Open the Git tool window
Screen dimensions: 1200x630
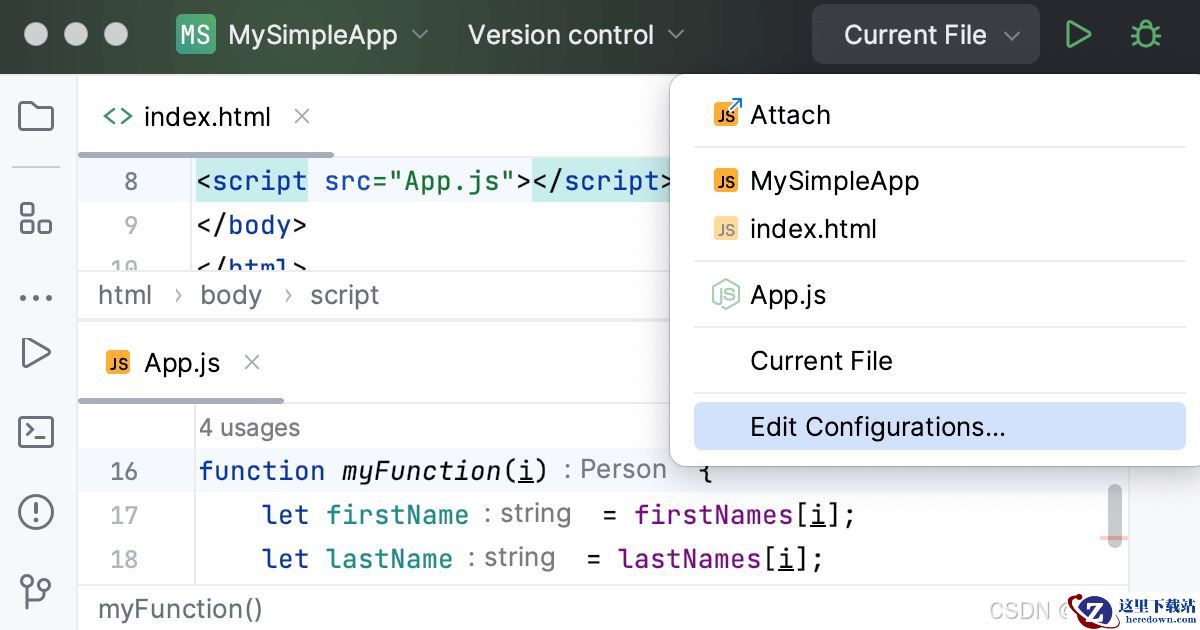[36, 590]
